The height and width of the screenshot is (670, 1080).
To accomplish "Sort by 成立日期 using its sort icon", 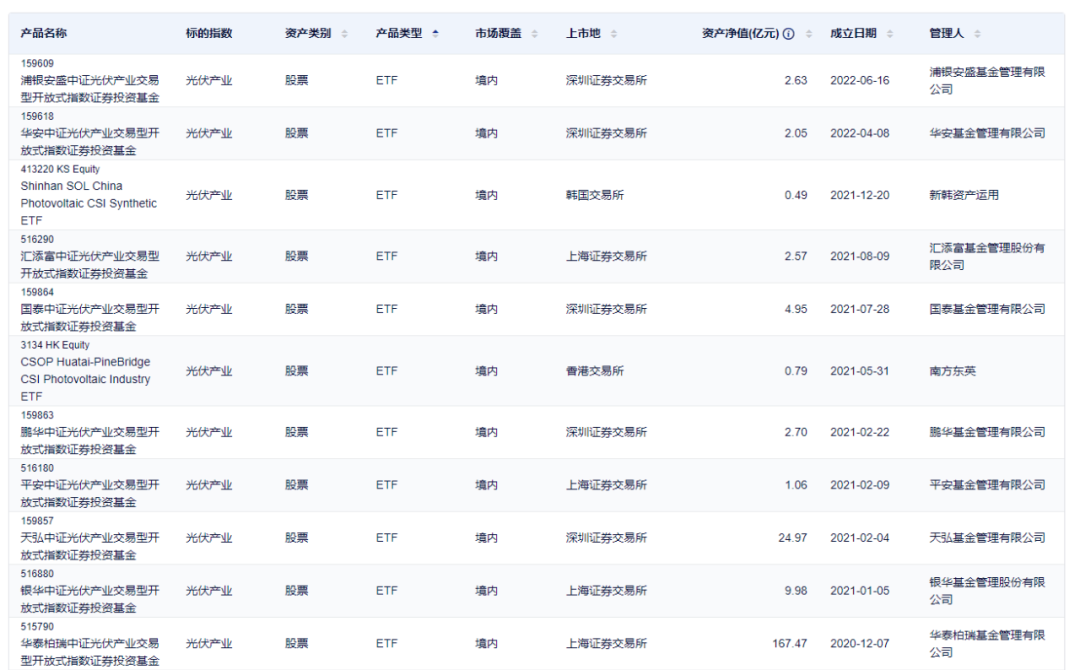I will [x=890, y=34].
